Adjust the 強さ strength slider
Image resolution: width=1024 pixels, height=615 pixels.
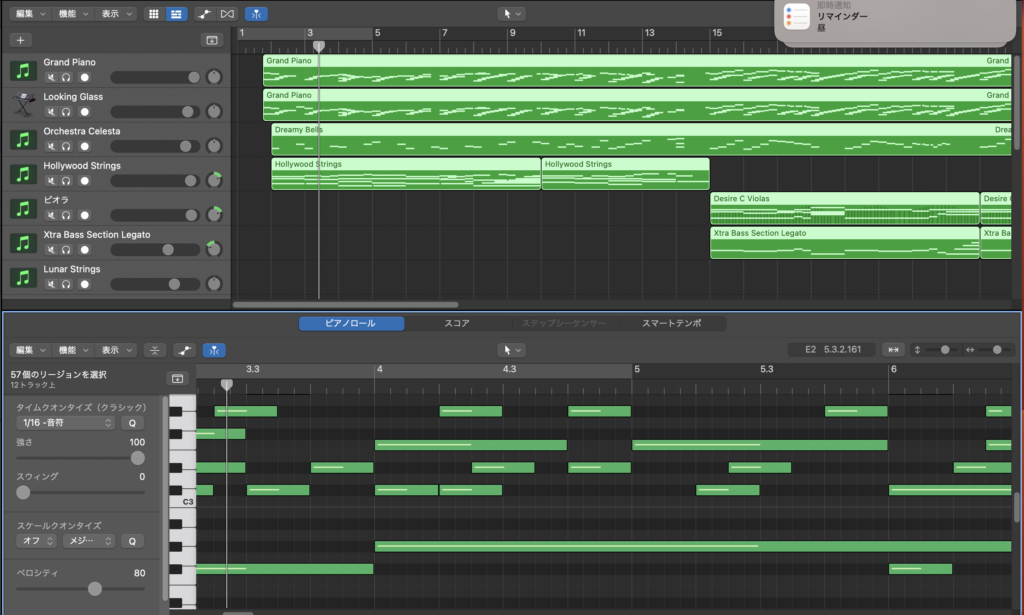[x=80, y=458]
